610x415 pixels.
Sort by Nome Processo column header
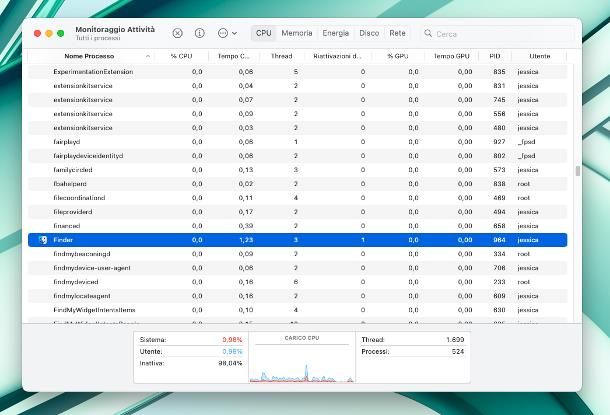[89, 56]
